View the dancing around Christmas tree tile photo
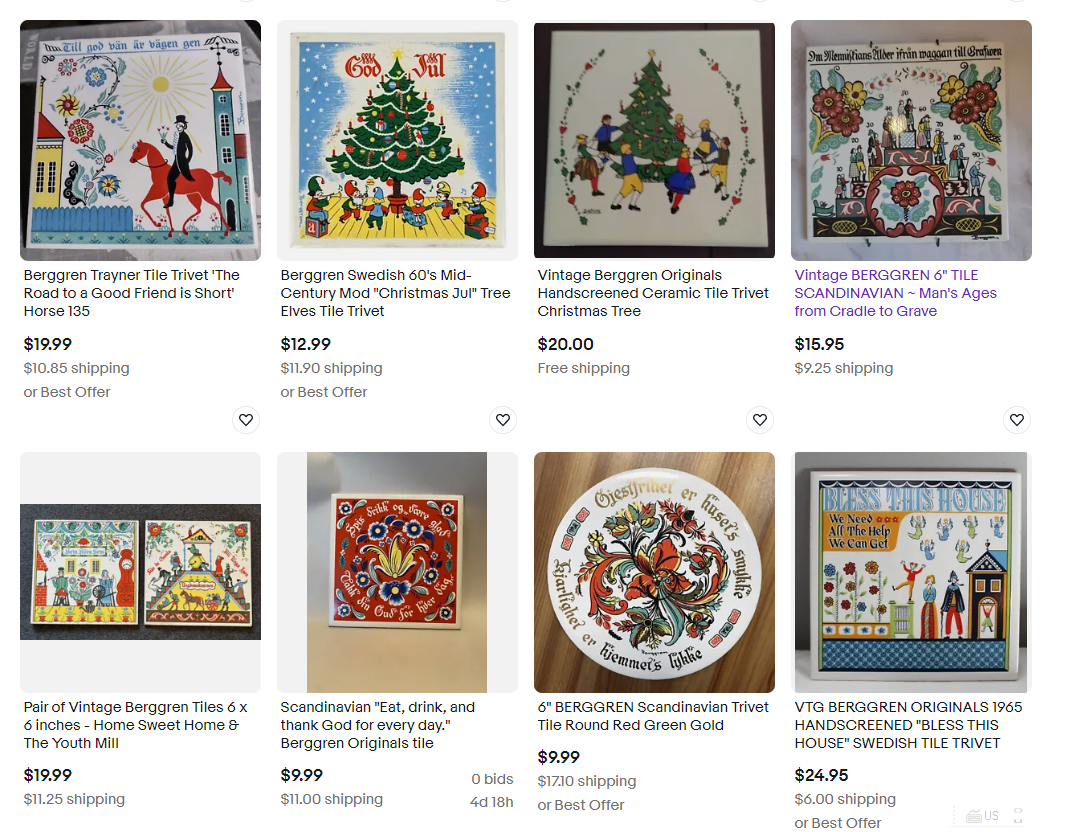Viewport: 1069px width, 832px height. click(x=654, y=141)
